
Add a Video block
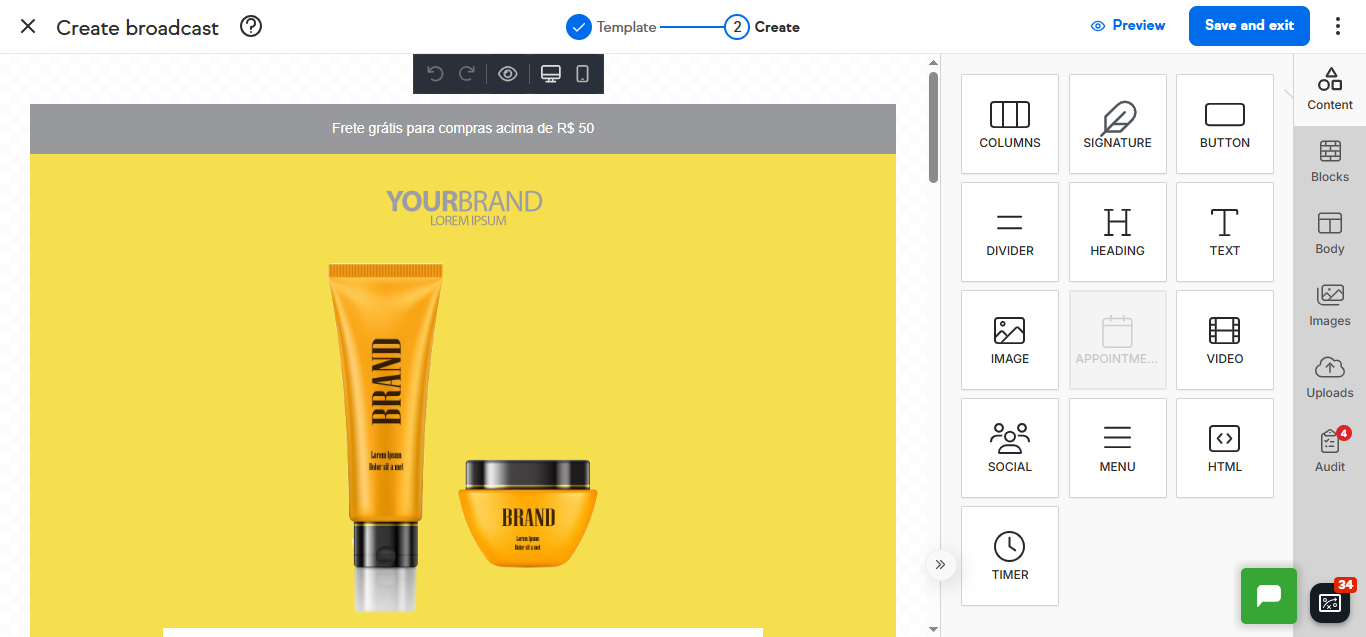point(1224,339)
